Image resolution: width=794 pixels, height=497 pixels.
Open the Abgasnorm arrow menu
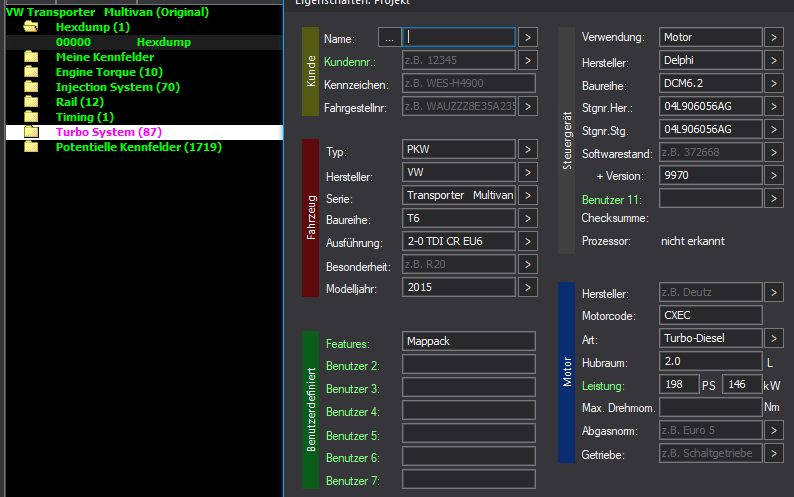click(774, 431)
